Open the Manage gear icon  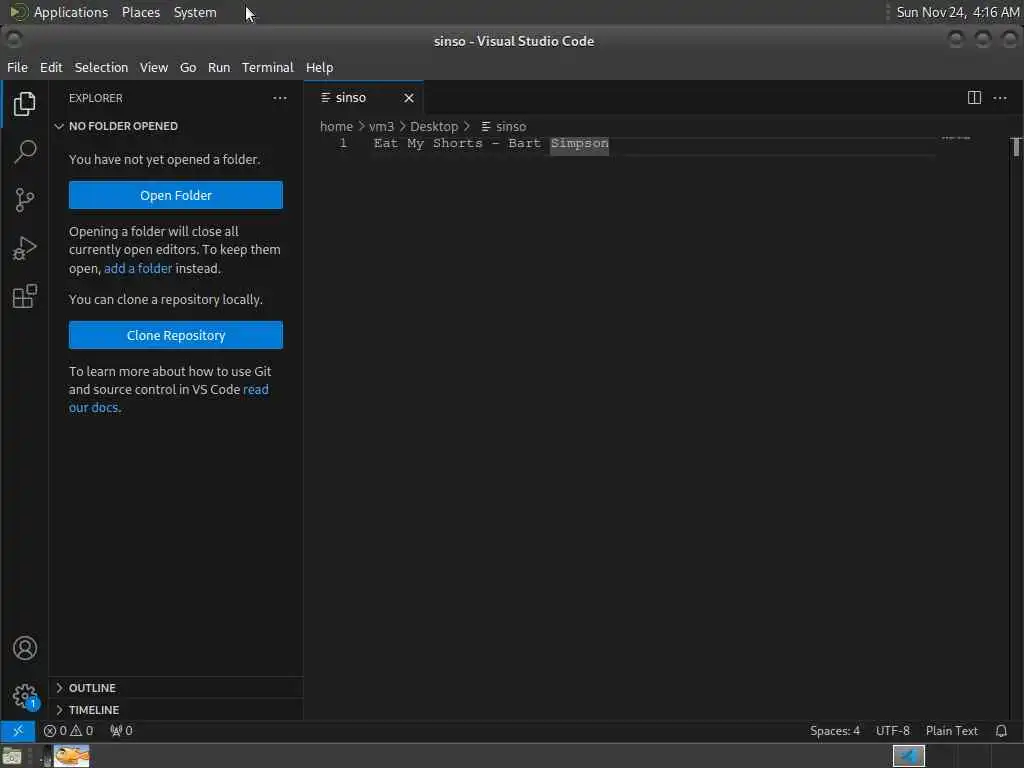click(x=25, y=696)
